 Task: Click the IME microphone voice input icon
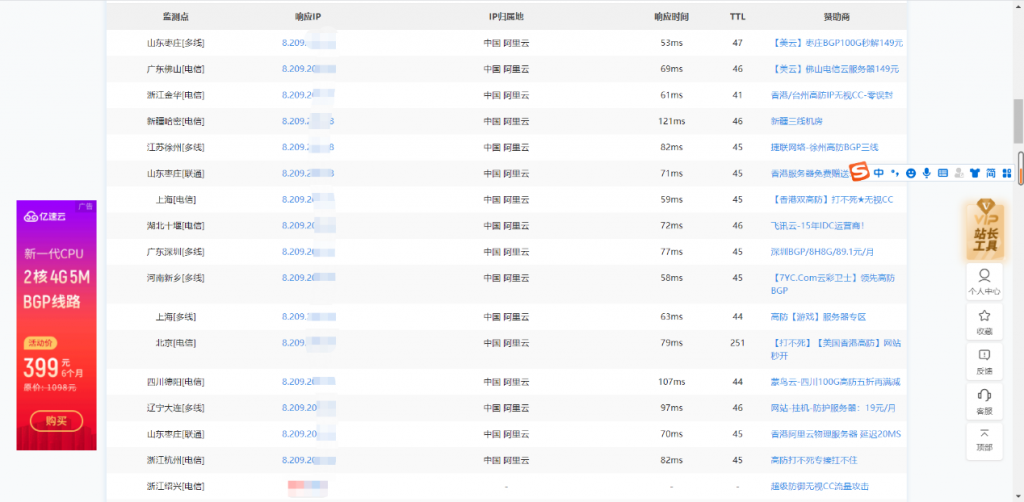(927, 173)
